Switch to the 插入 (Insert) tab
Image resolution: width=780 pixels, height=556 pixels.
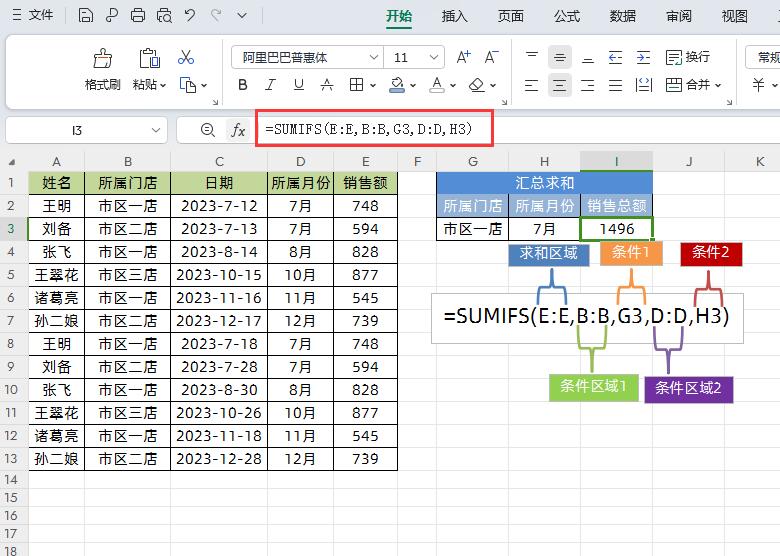pos(455,16)
